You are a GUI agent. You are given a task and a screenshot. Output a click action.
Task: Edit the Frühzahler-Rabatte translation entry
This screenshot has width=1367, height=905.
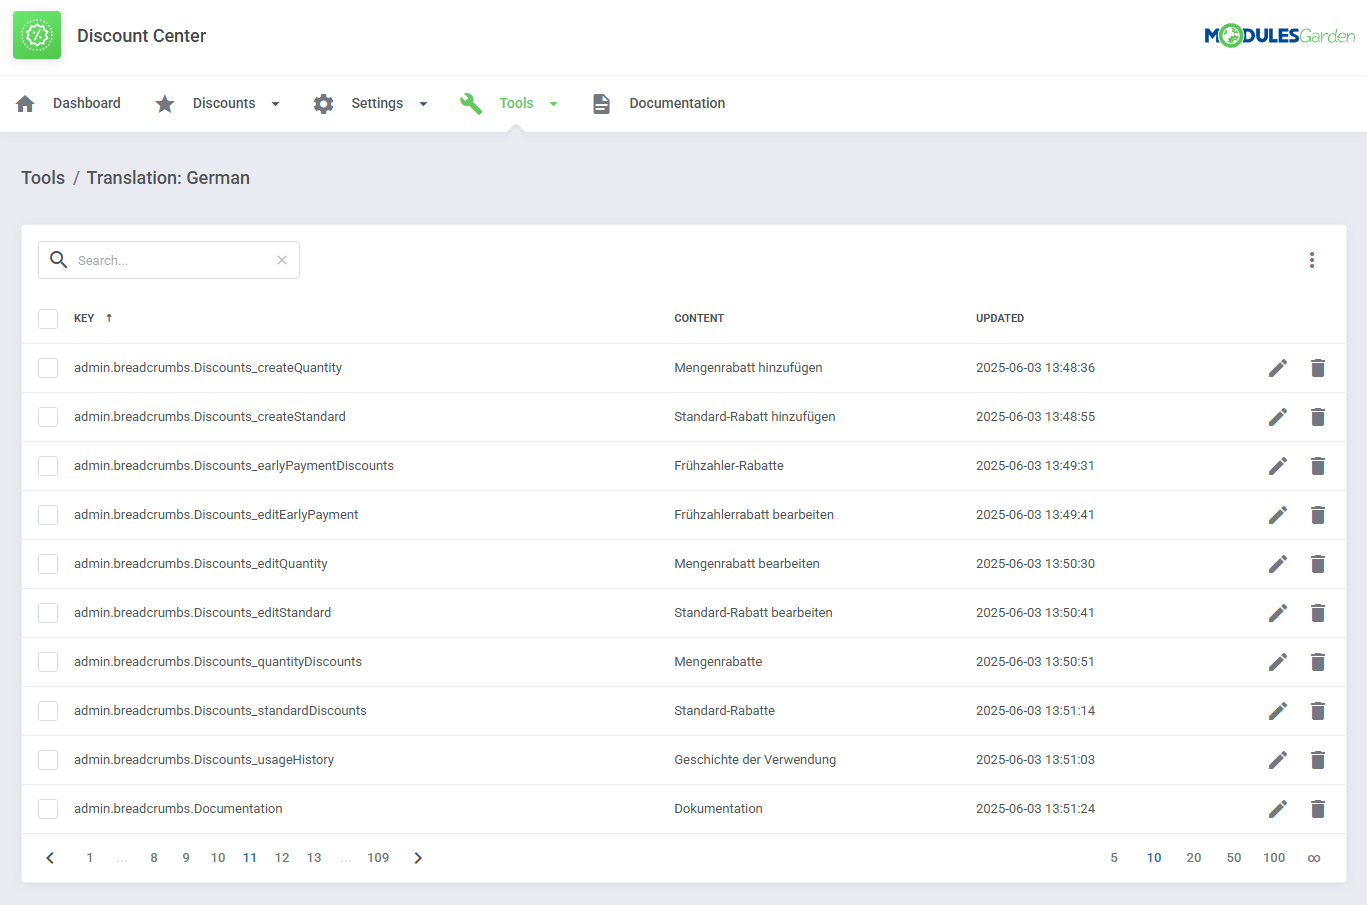[1277, 466]
